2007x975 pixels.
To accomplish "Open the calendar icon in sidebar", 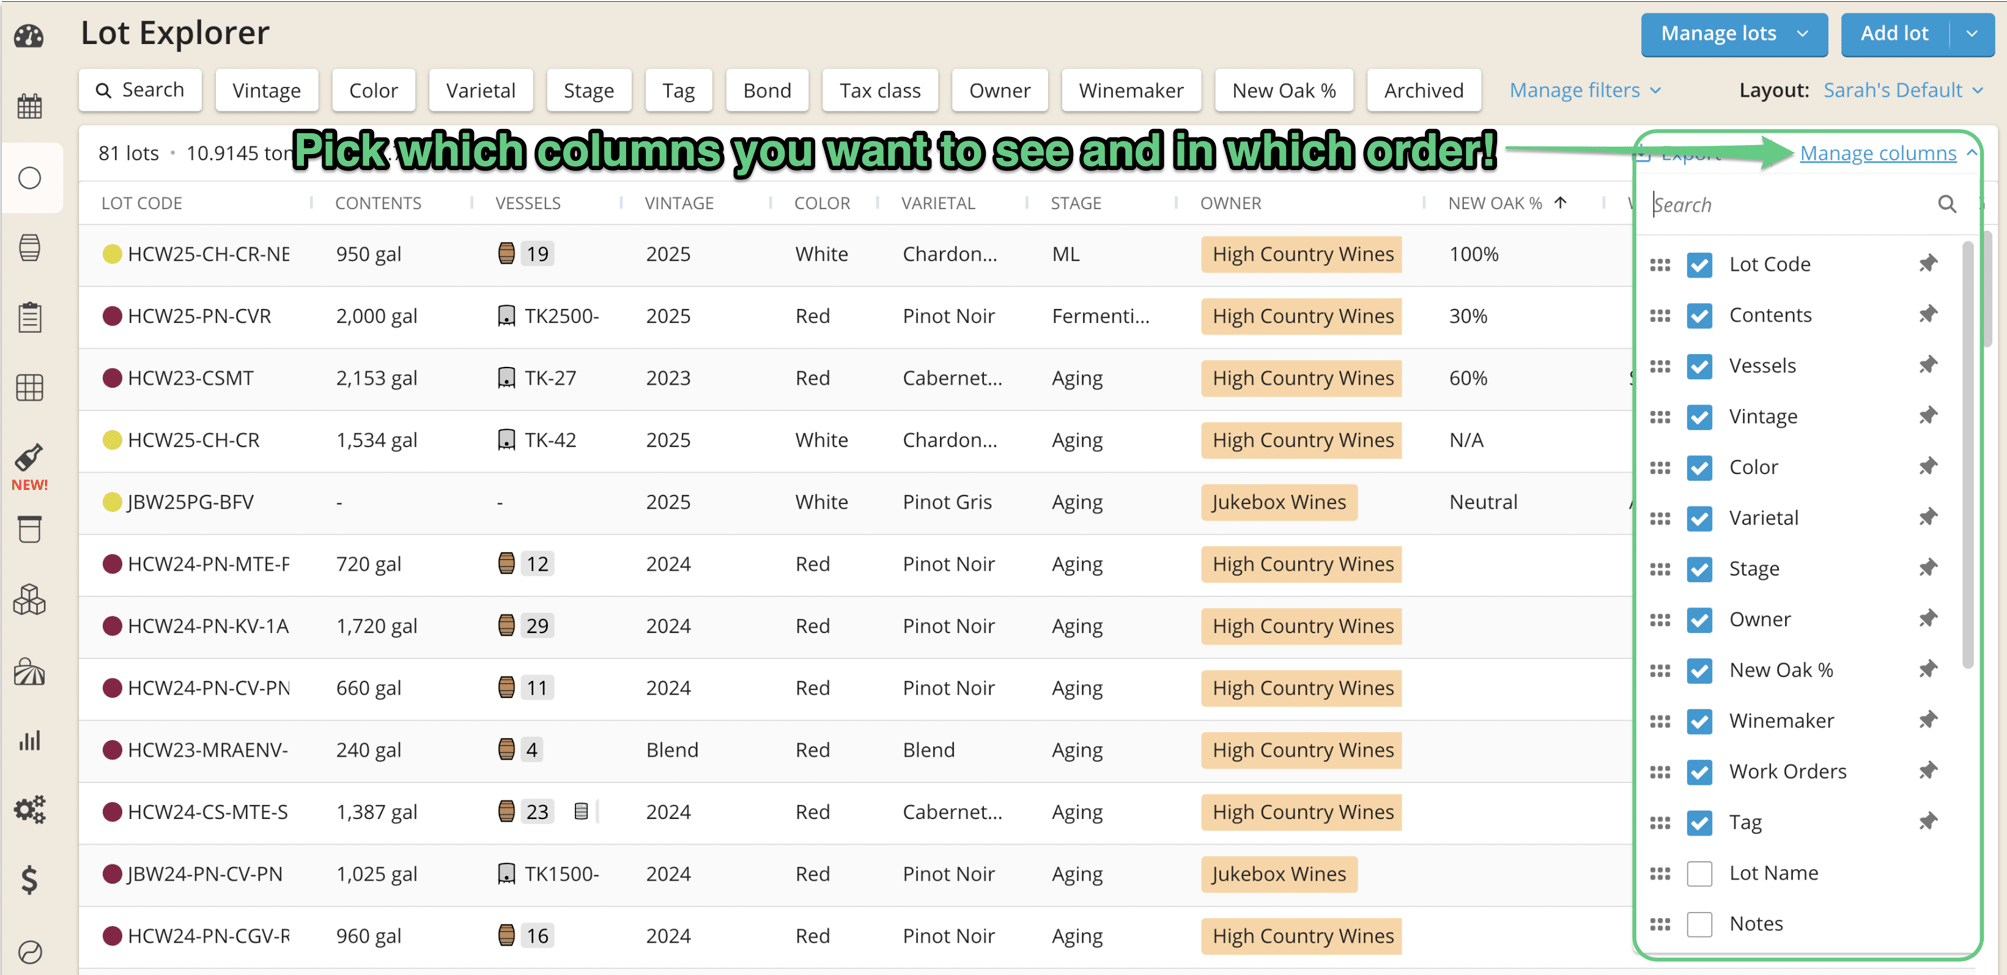I will 29,106.
